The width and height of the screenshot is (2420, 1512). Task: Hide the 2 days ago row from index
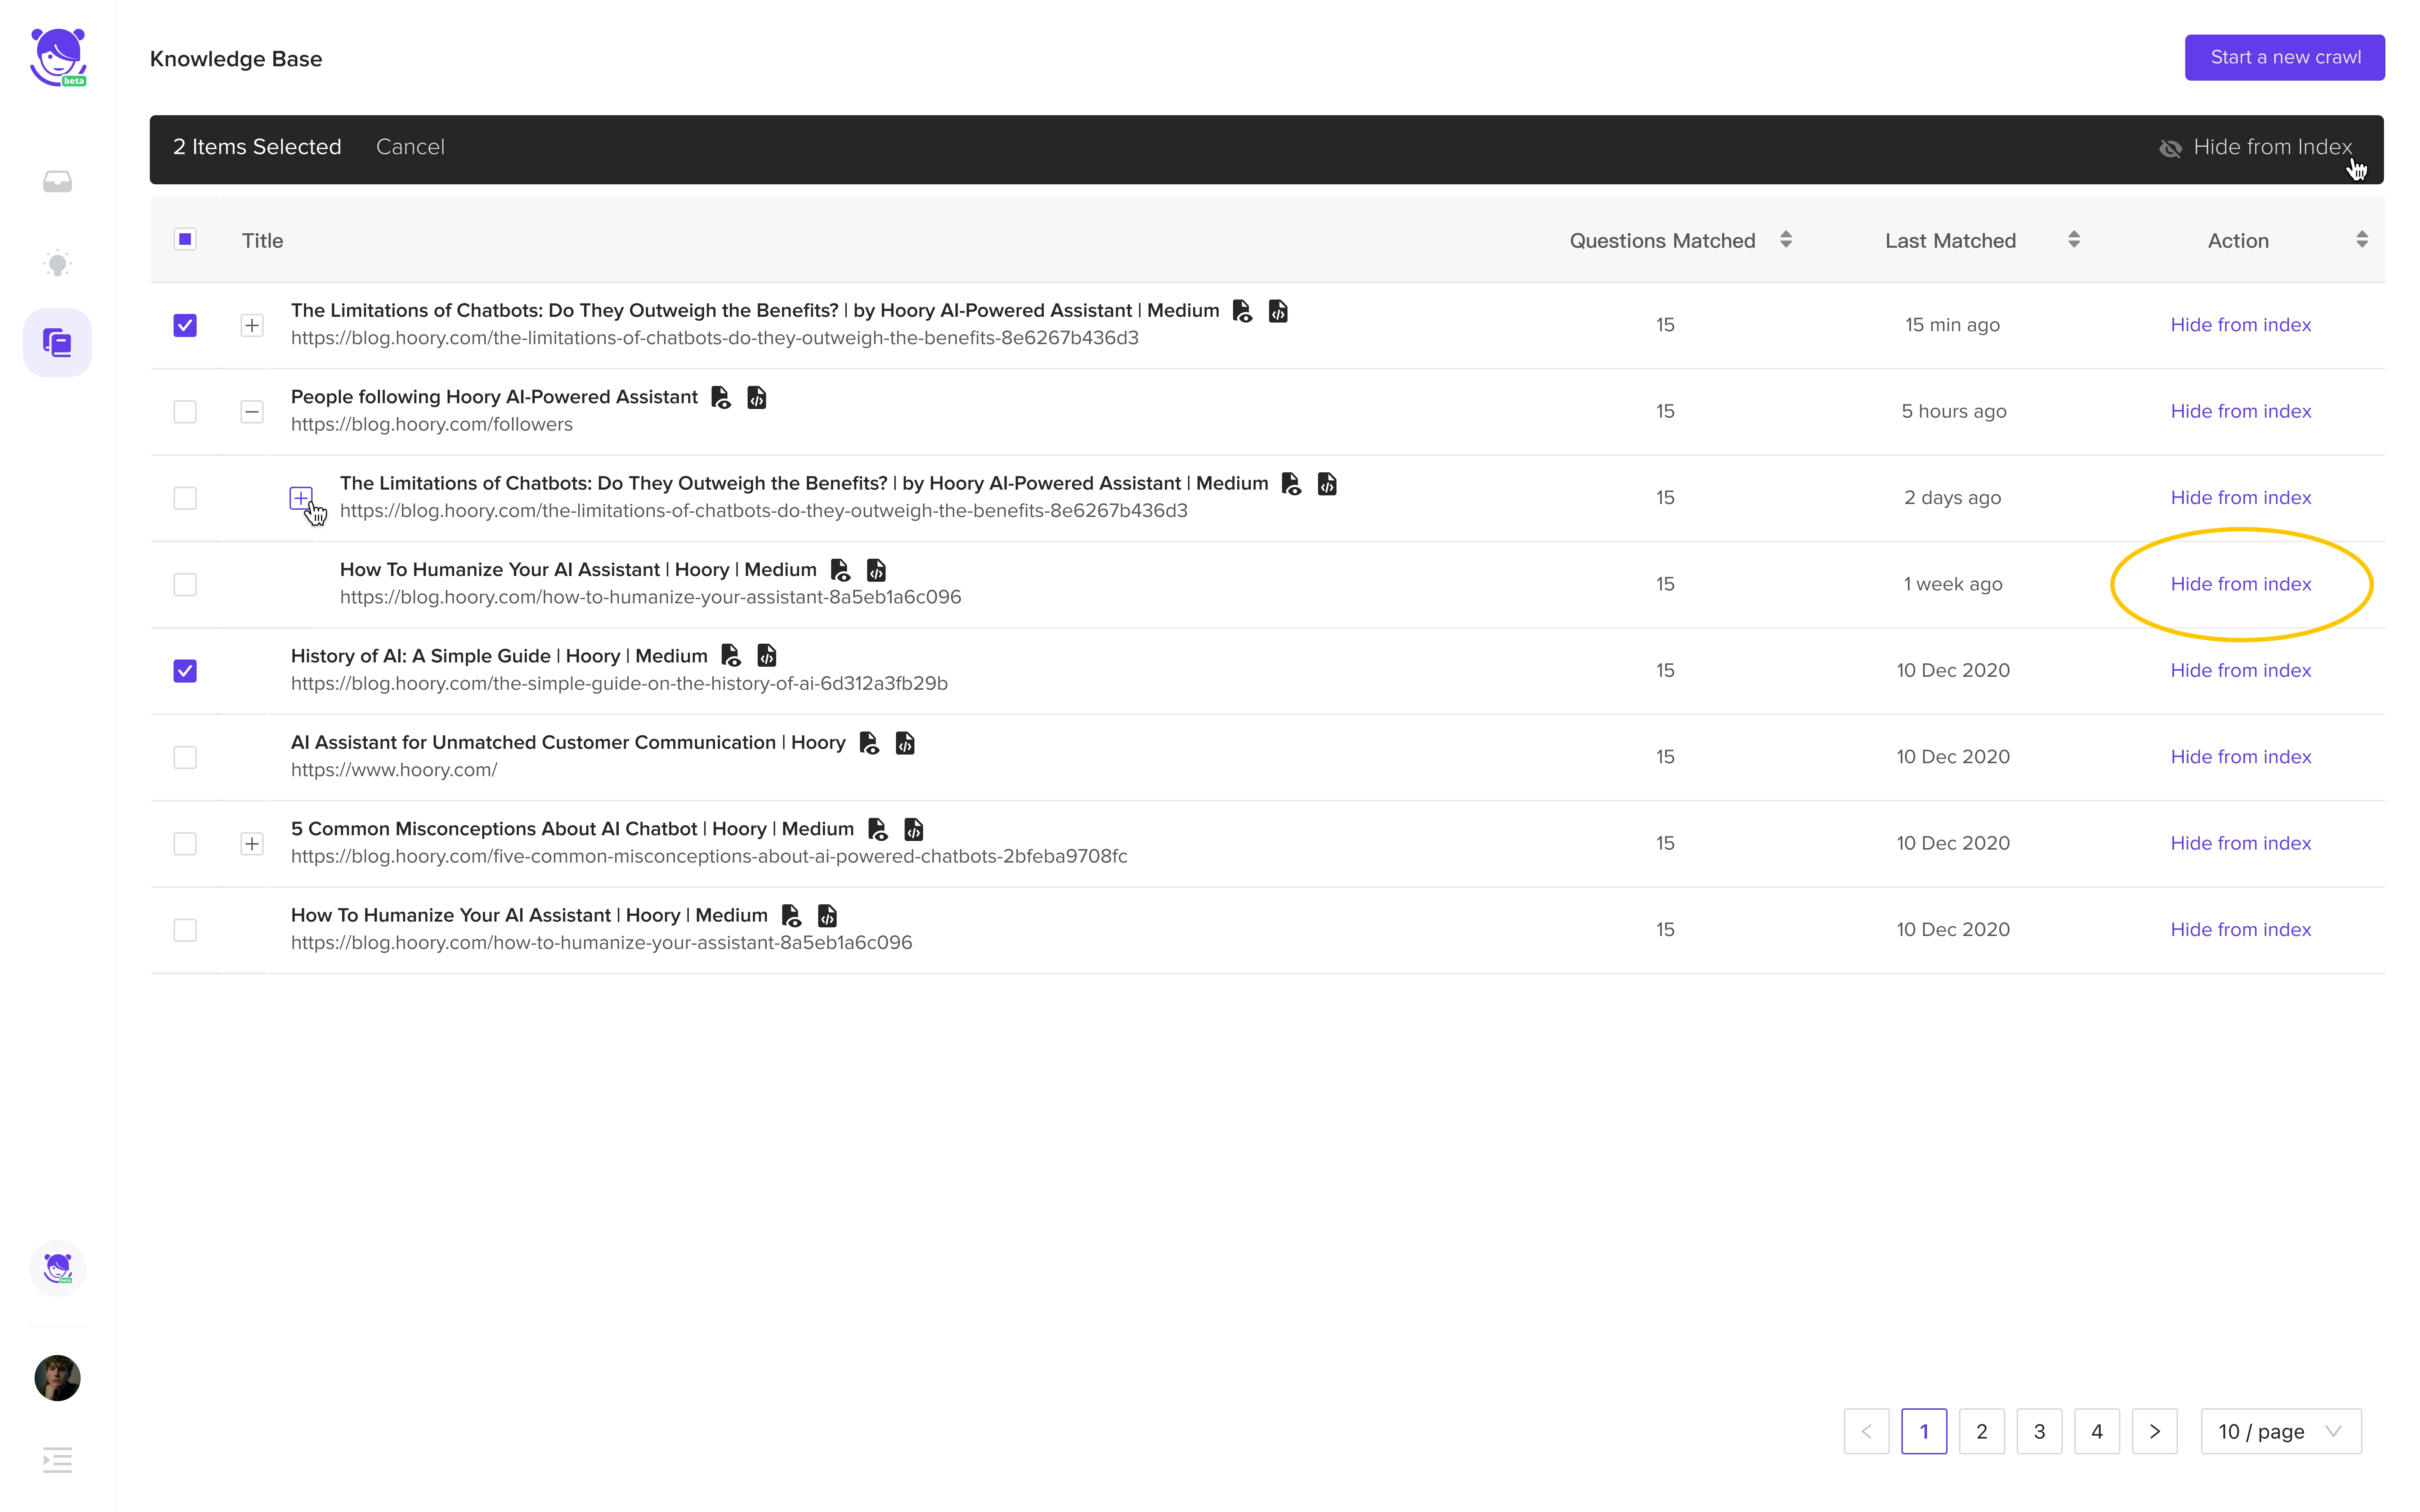pos(2241,498)
